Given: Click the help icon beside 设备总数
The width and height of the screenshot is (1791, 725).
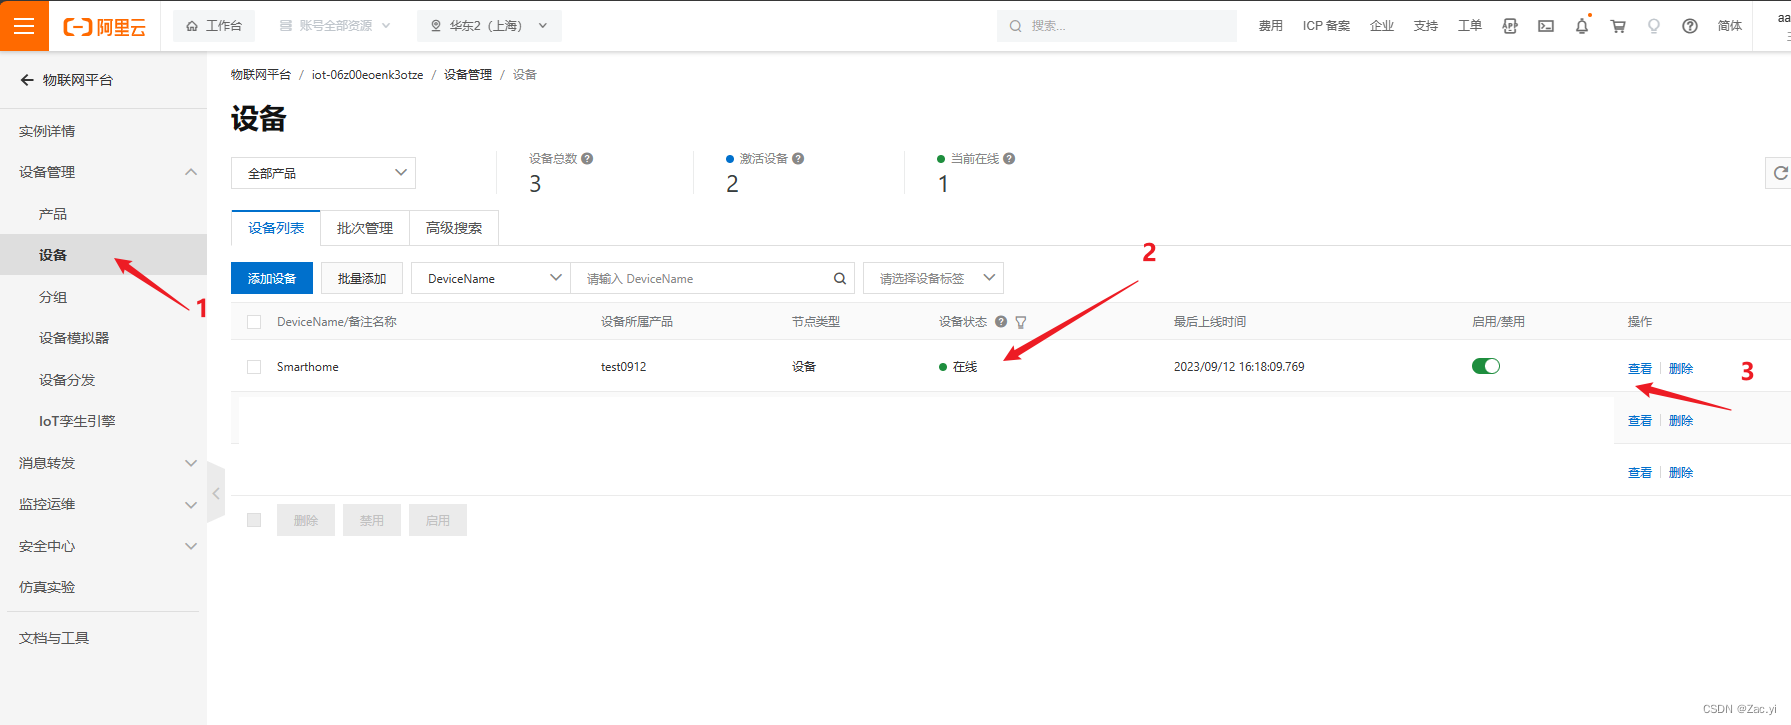Looking at the screenshot, I should pyautogui.click(x=587, y=158).
